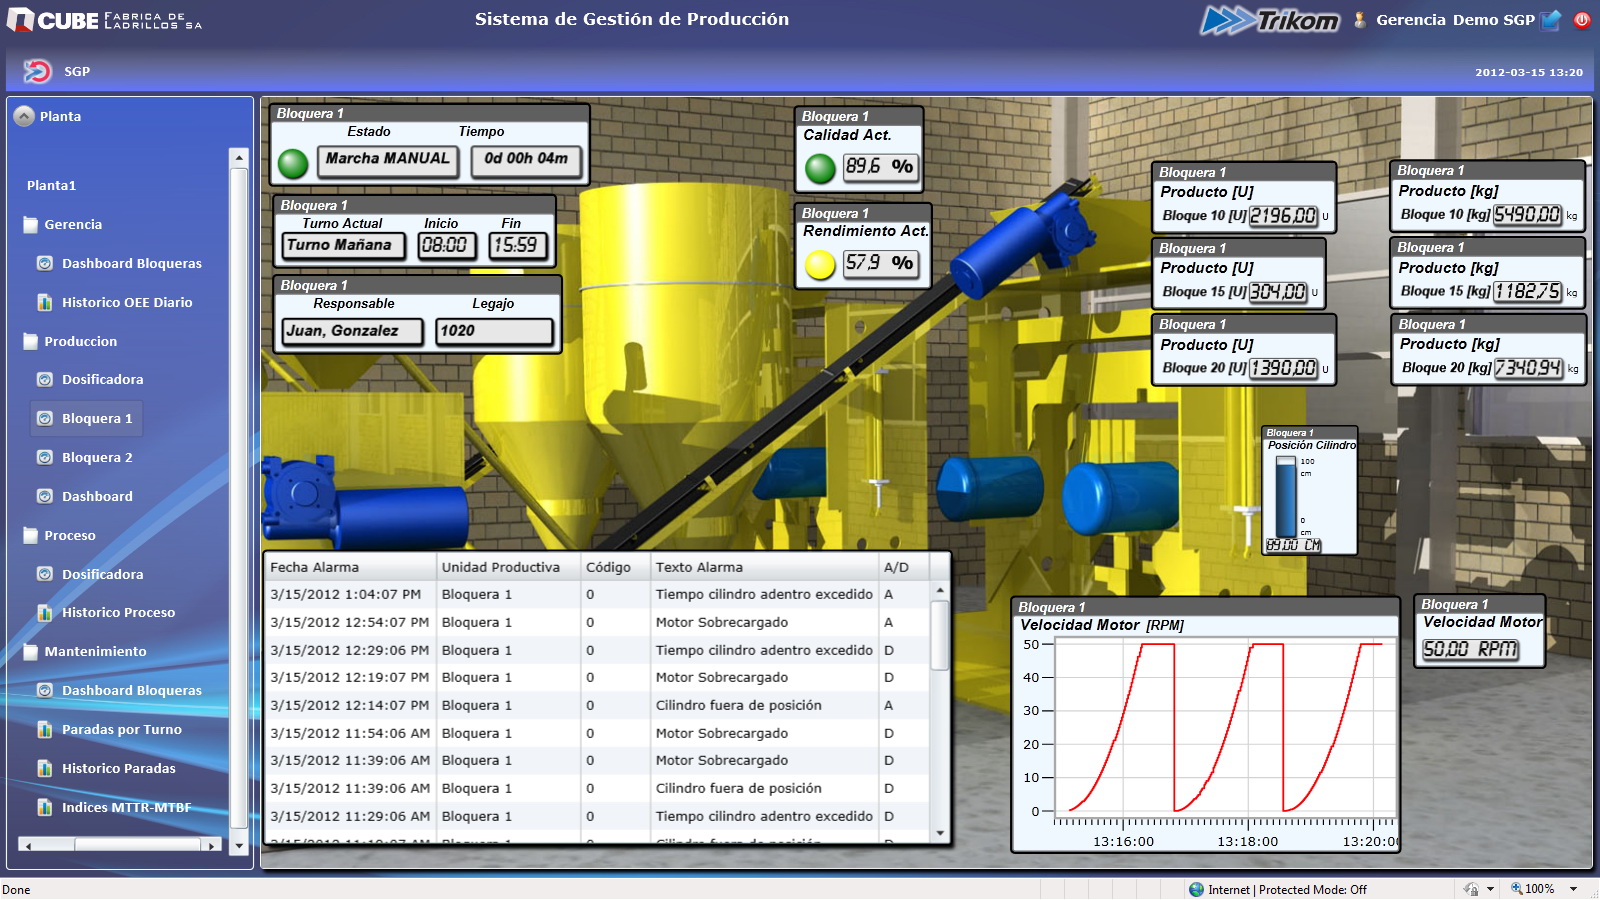Click the Bloquera 2 gear icon
1600x900 pixels.
click(45, 458)
